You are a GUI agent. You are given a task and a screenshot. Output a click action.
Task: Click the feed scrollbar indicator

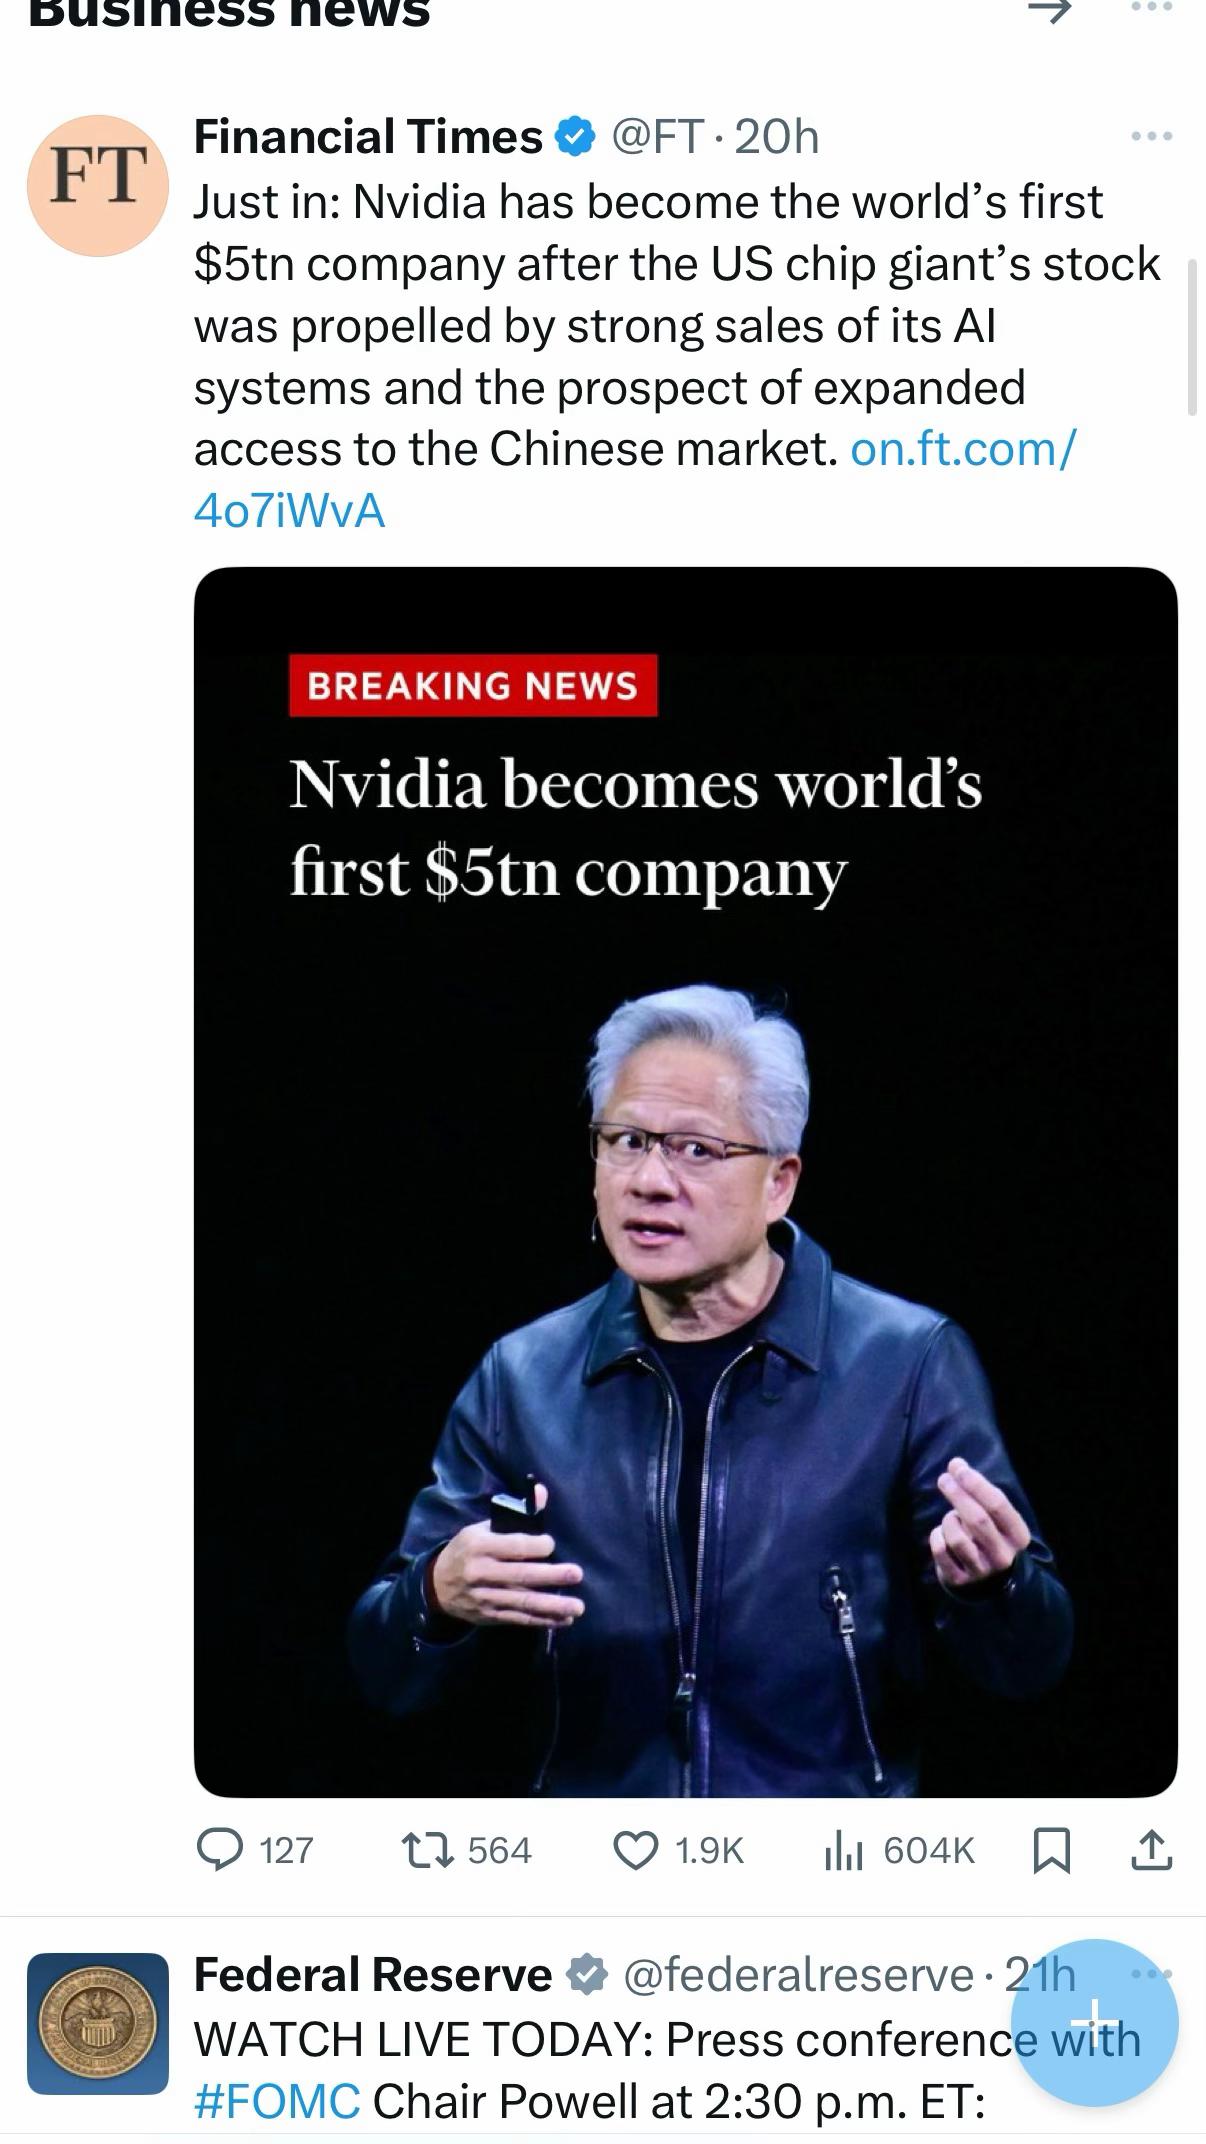1192,336
